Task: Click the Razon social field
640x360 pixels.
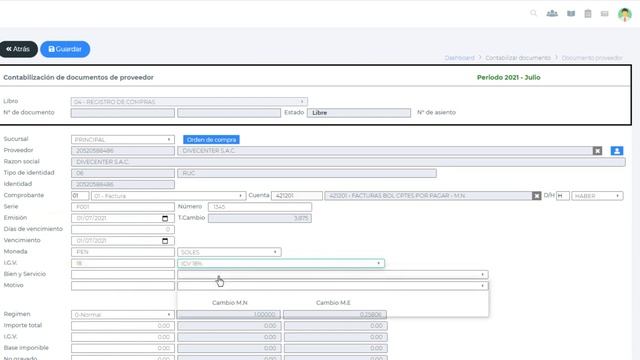Action: point(348,162)
